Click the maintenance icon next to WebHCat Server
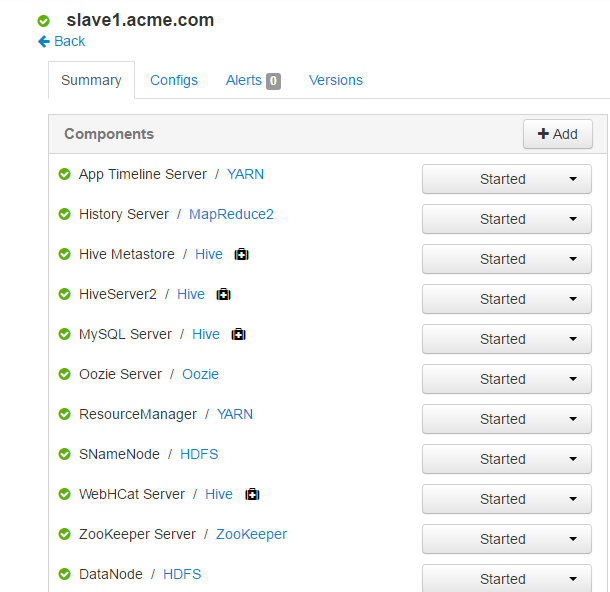Viewport: 610px width, 592px height. point(252,494)
